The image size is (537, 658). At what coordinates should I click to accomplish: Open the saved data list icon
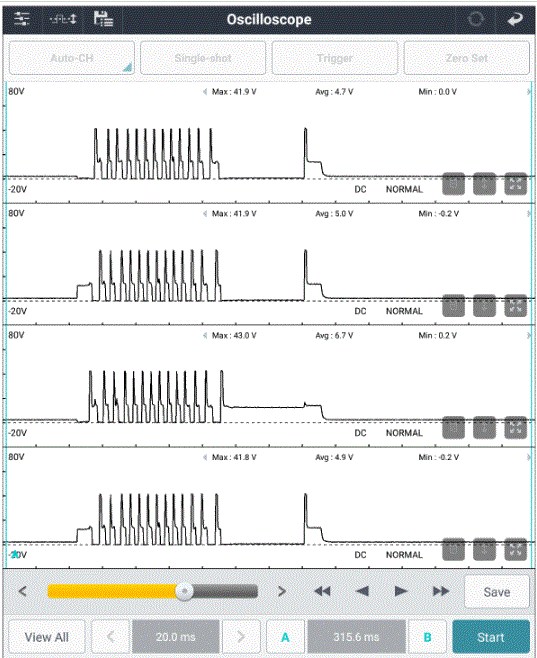click(103, 19)
